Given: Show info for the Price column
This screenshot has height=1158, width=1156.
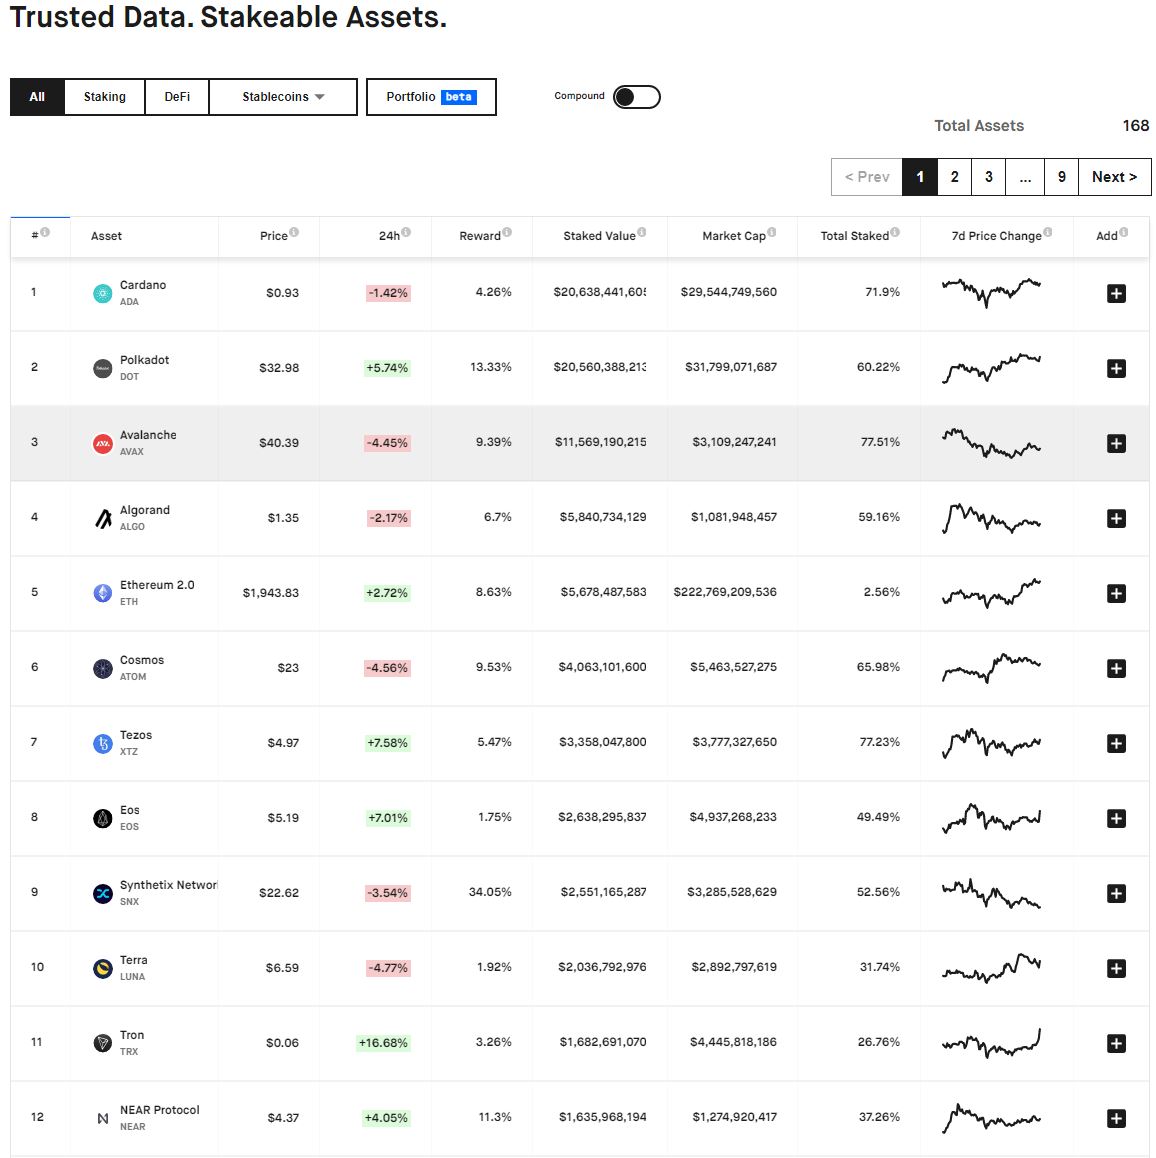Looking at the screenshot, I should click(294, 232).
